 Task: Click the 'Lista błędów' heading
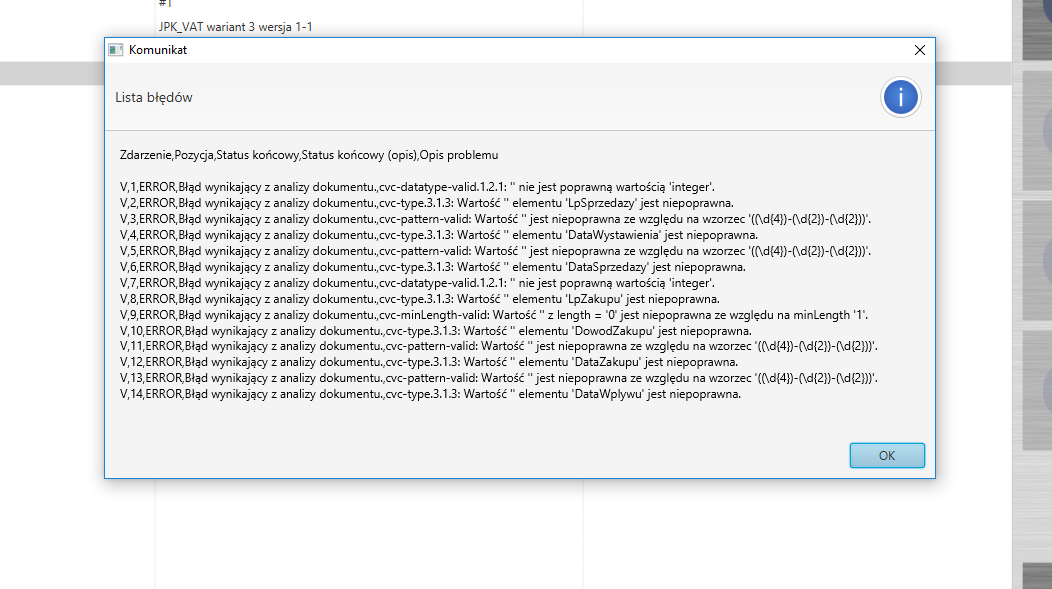(x=154, y=97)
